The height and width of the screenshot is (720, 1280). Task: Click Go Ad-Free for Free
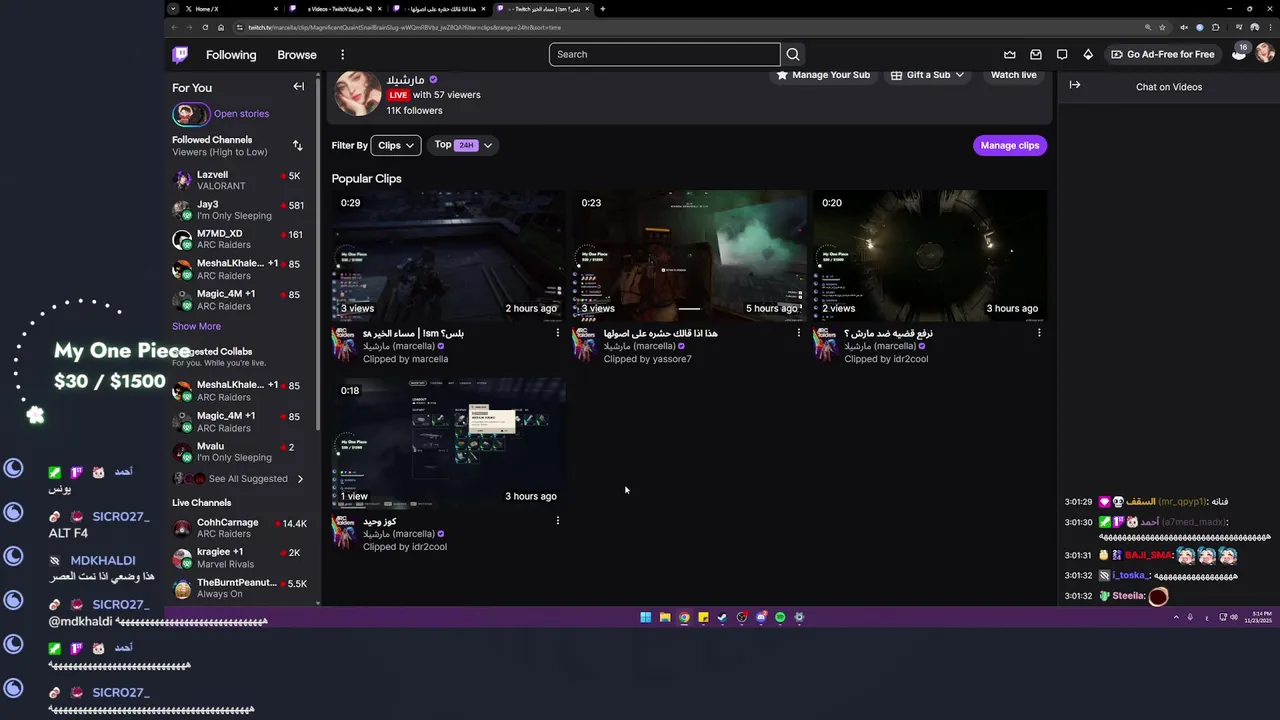1162,54
